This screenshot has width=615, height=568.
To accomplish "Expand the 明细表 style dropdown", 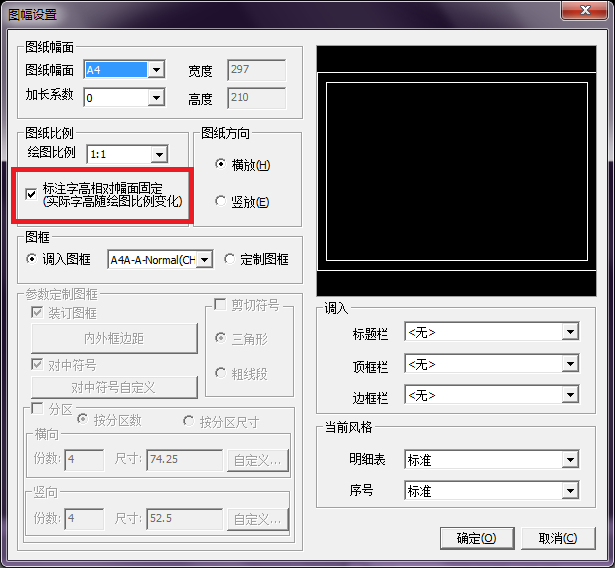I will [570, 459].
